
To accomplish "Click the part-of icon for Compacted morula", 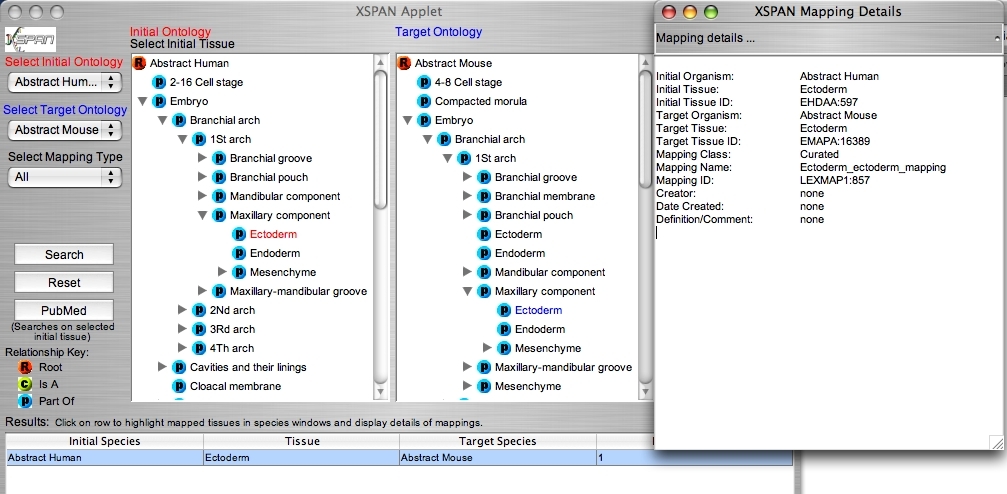I will pos(424,101).
